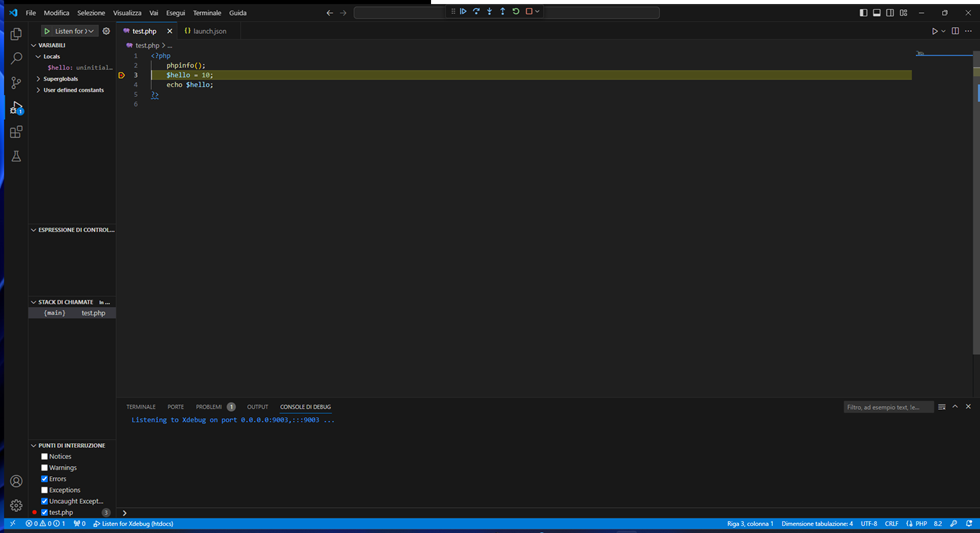Image resolution: width=980 pixels, height=533 pixels.
Task: Navigate forward with the right arrow
Action: 343,12
